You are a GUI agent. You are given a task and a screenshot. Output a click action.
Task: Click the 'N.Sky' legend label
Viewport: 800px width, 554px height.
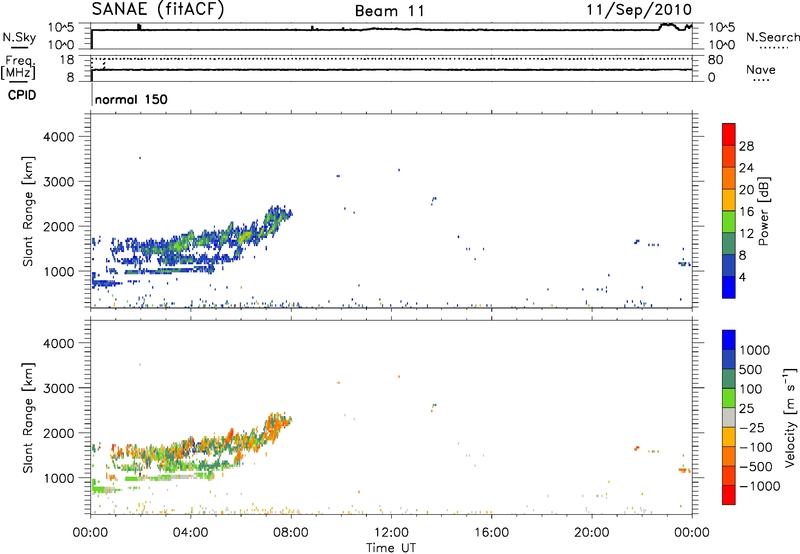pyautogui.click(x=19, y=37)
